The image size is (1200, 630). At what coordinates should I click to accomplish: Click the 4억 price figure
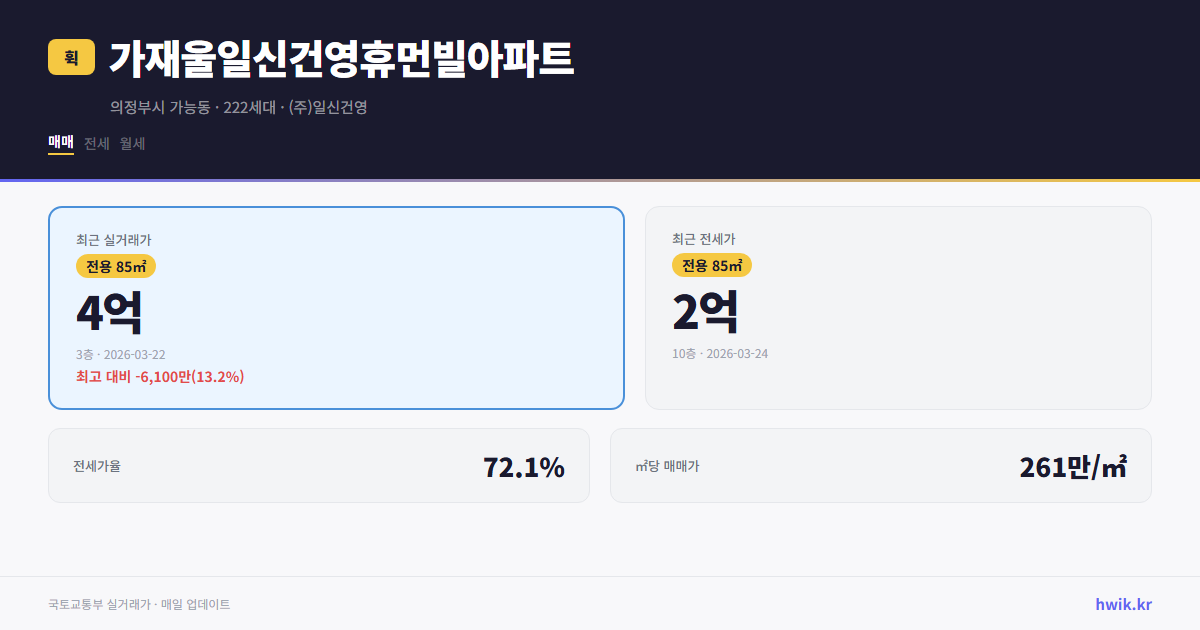(106, 311)
